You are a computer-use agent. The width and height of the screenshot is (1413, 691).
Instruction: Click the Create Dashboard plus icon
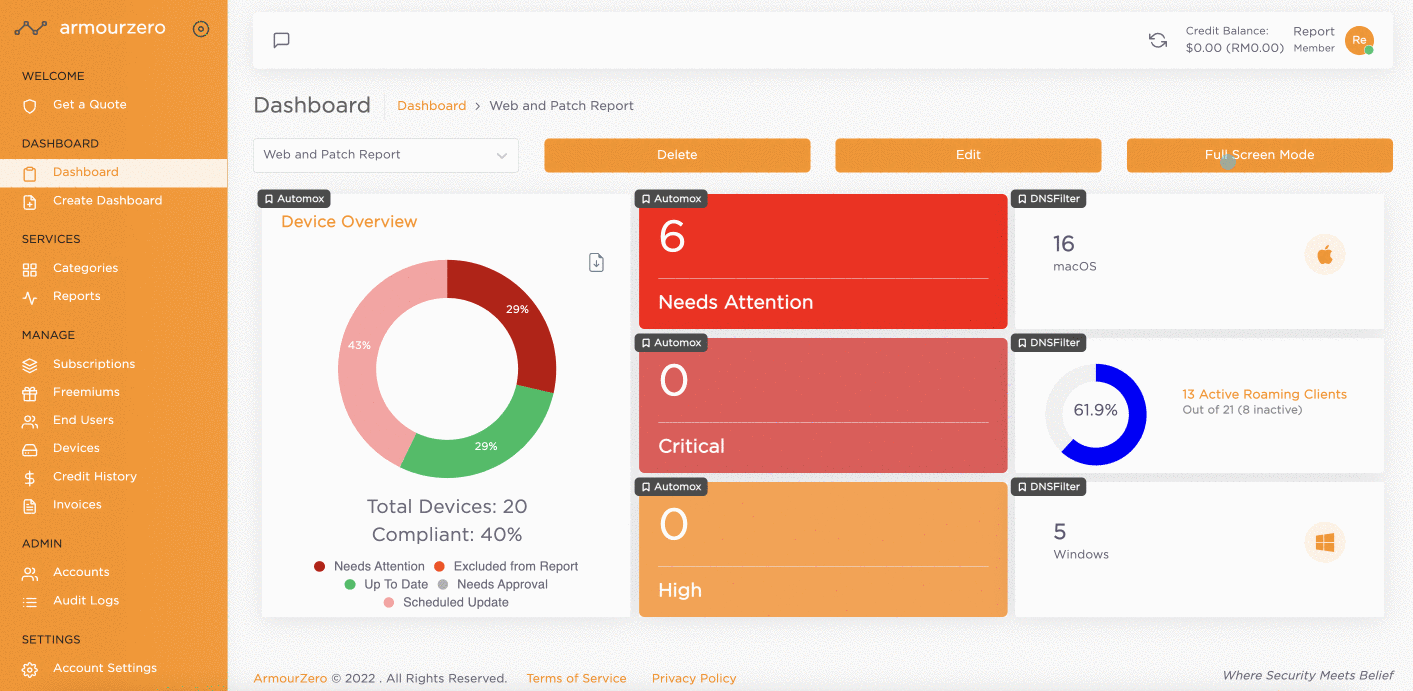tap(30, 201)
